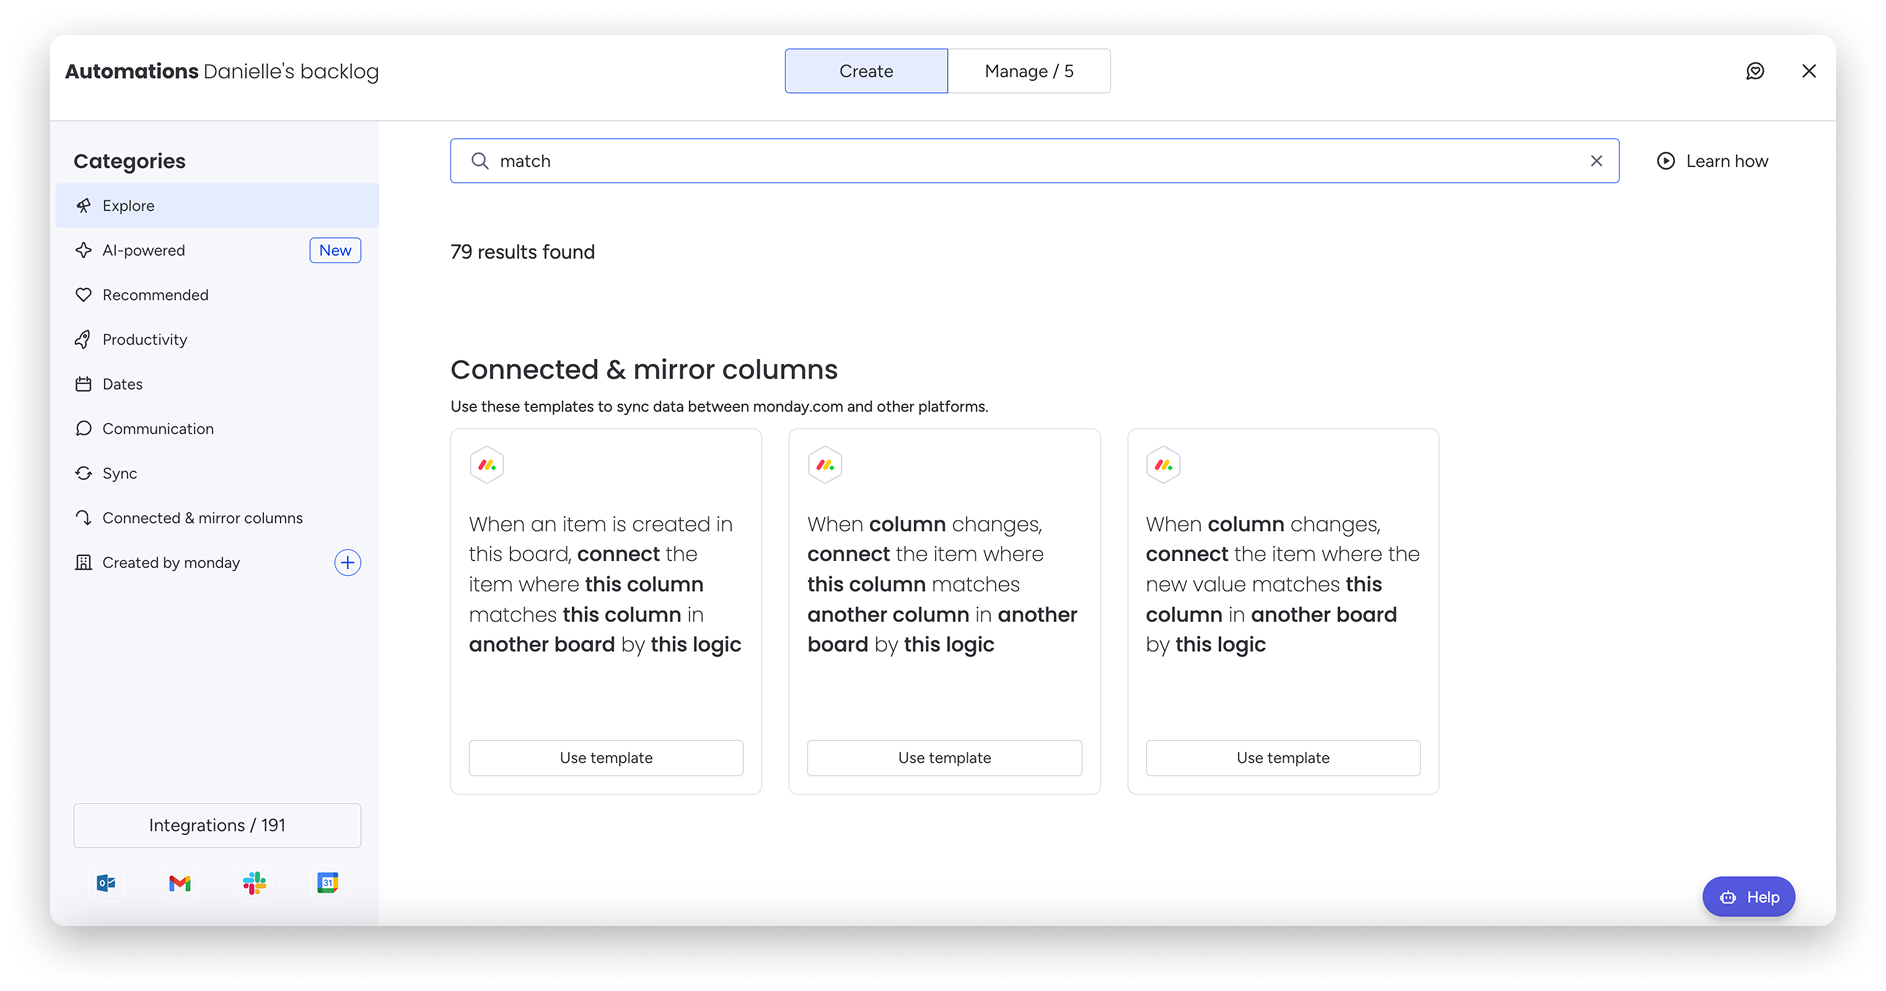Click the '79 results found' text
Screen dimensions: 1886x991
(522, 252)
